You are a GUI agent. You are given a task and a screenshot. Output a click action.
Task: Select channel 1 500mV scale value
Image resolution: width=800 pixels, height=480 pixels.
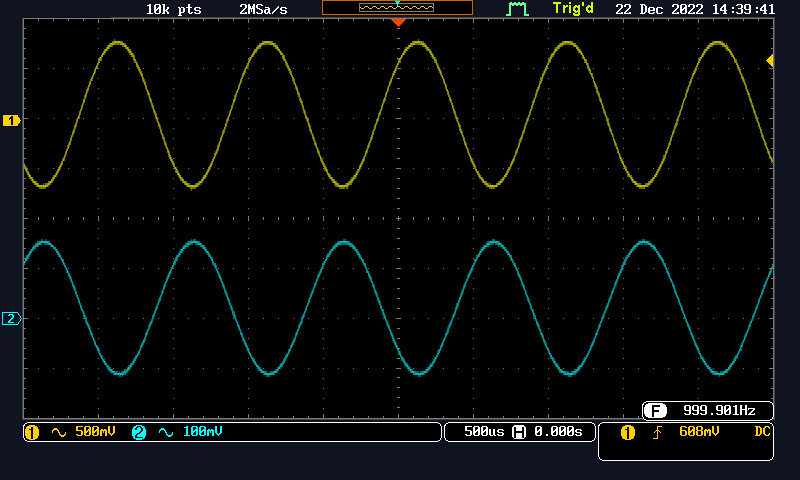tap(95, 432)
